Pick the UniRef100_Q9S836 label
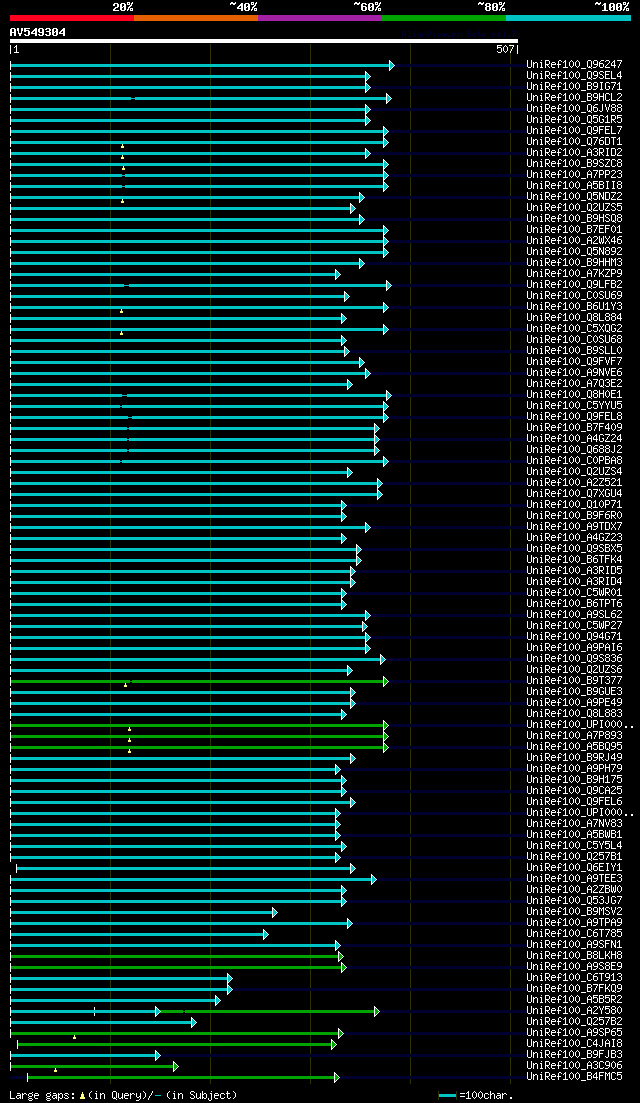640x1103 pixels. (x=574, y=659)
